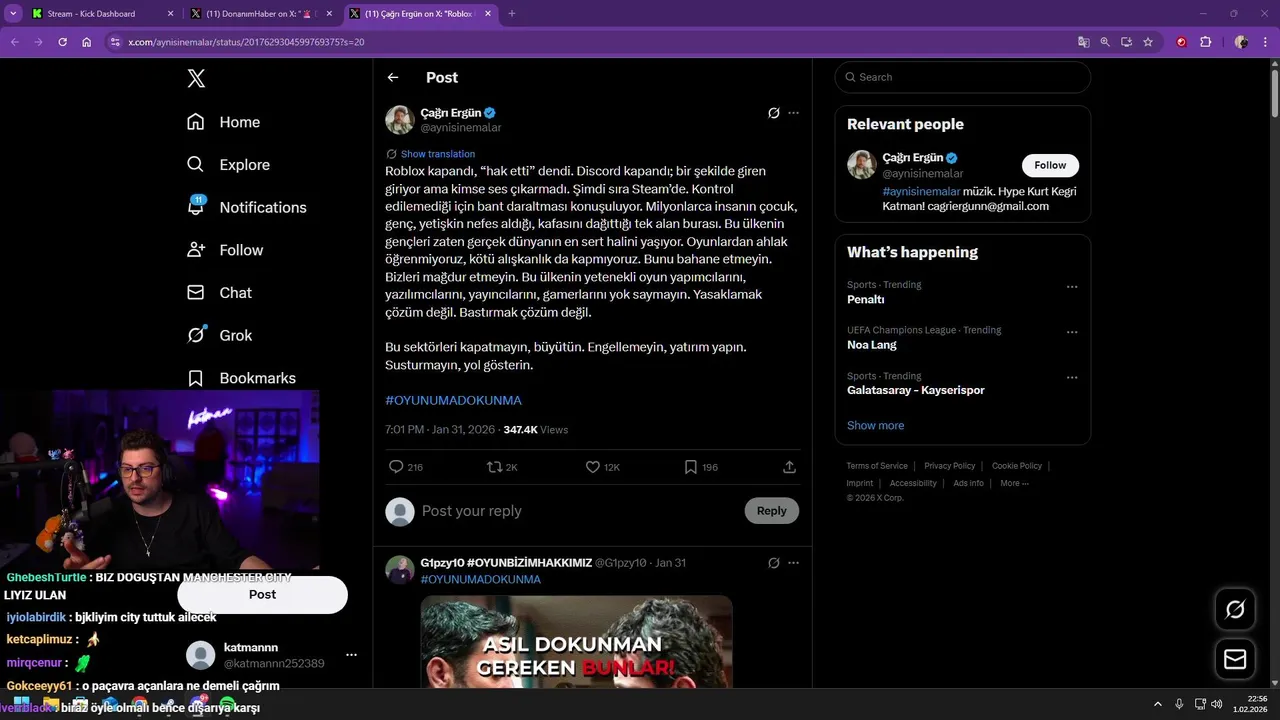Open more options on Çağrı Ergün's post
The image size is (1280, 720).
point(793,113)
